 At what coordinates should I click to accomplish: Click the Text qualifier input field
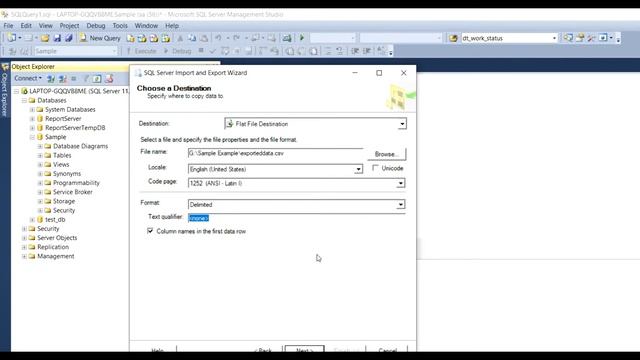(296, 218)
